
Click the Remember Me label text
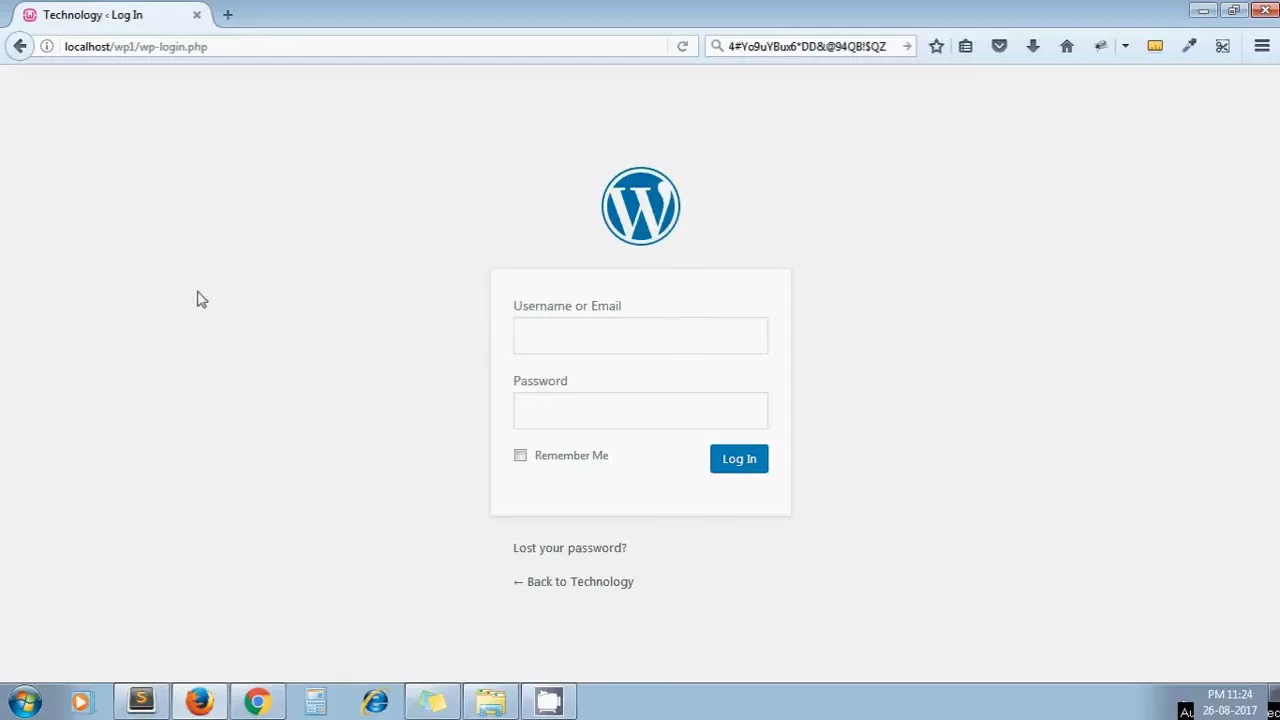coord(571,455)
